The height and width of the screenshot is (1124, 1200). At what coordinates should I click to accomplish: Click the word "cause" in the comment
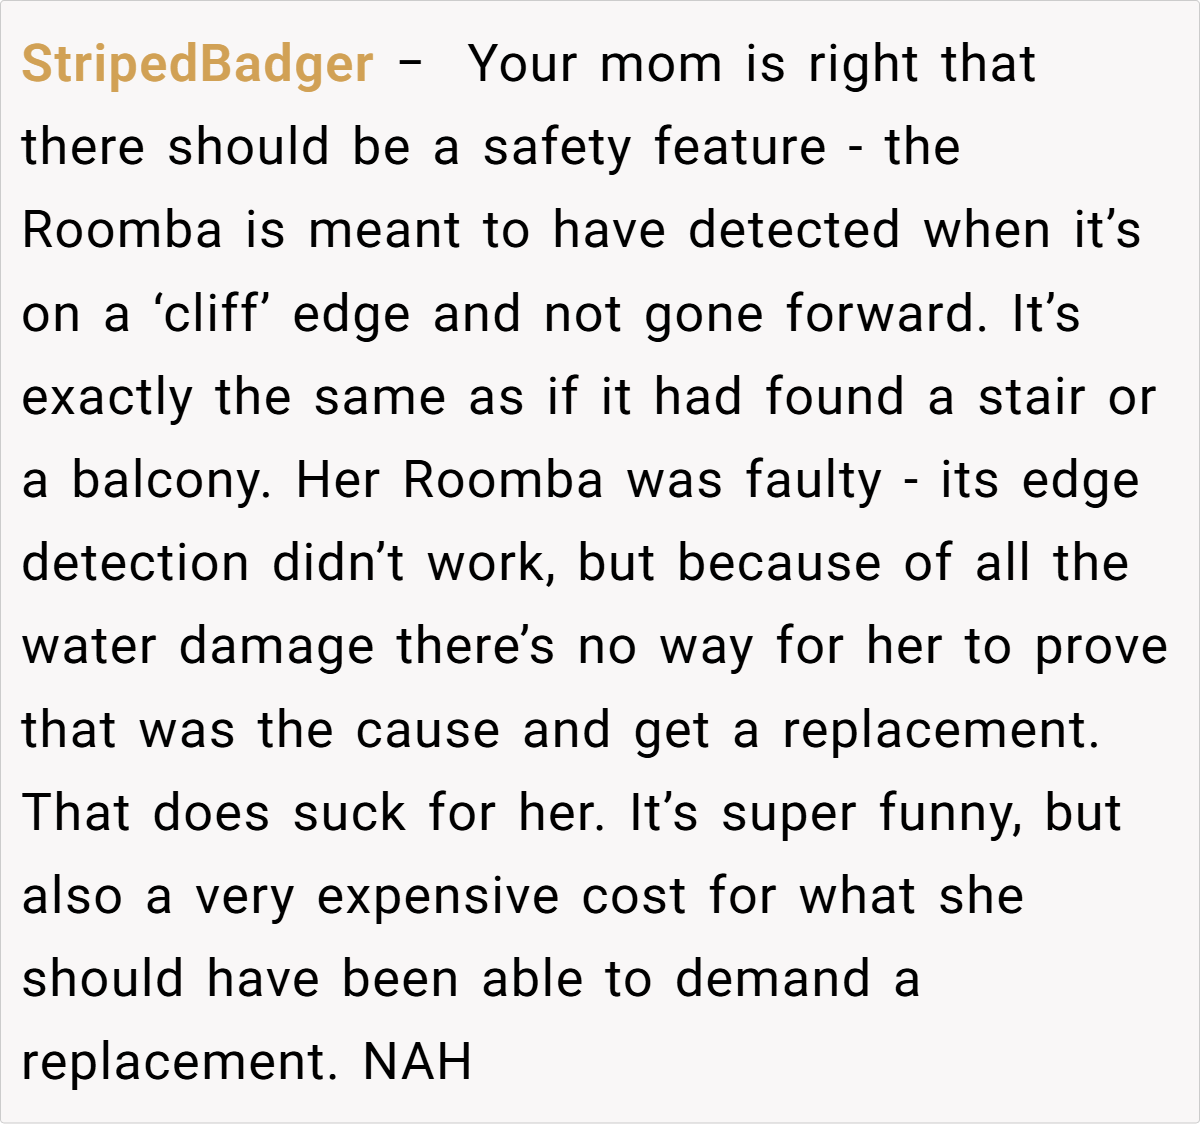[427, 730]
